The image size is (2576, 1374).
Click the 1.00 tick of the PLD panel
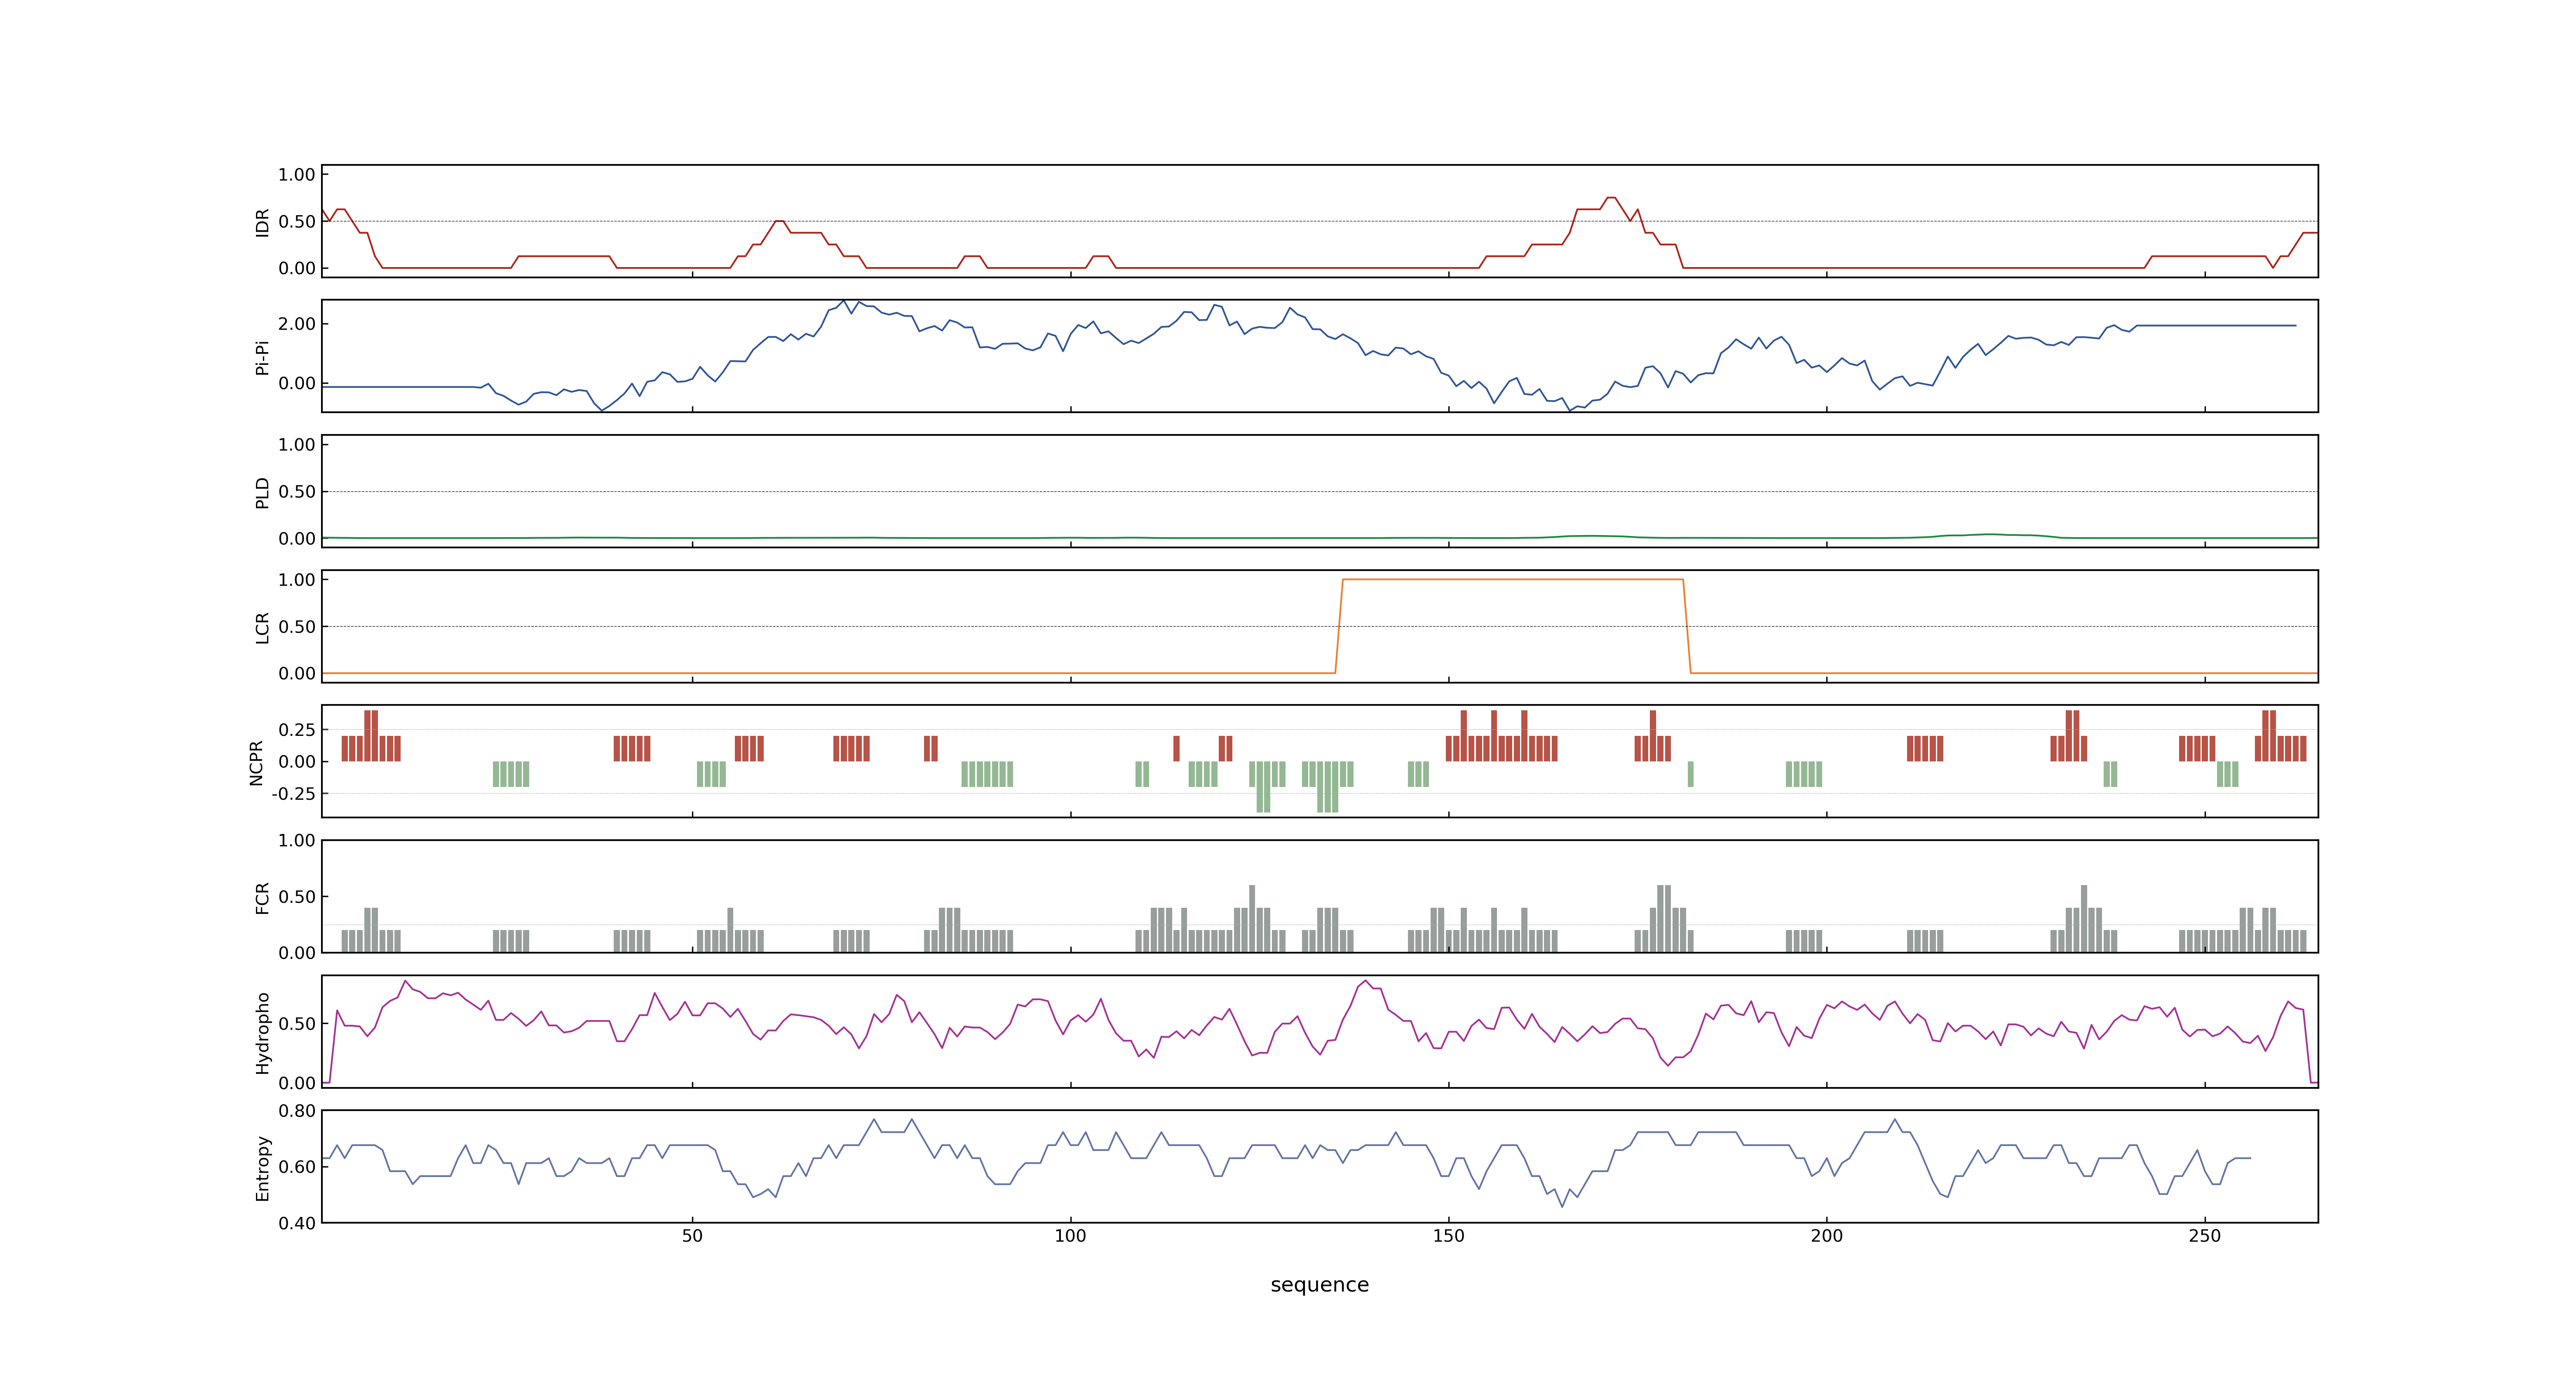(x=297, y=445)
